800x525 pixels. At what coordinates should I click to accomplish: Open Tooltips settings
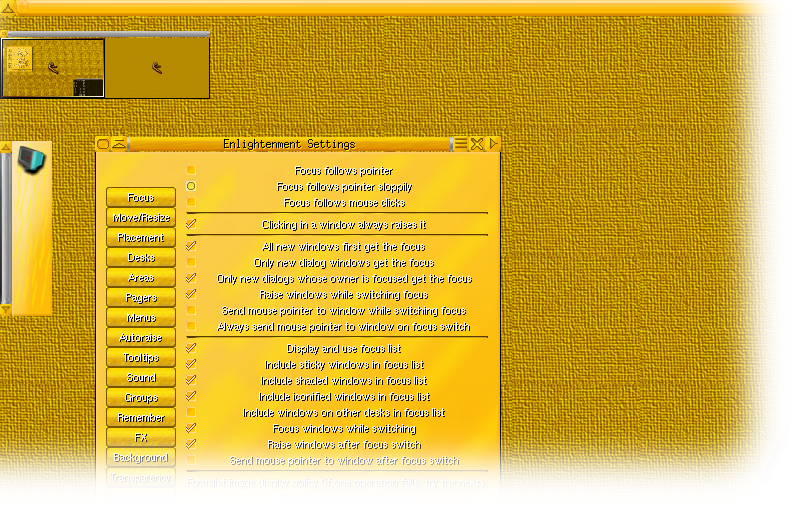[x=141, y=358]
